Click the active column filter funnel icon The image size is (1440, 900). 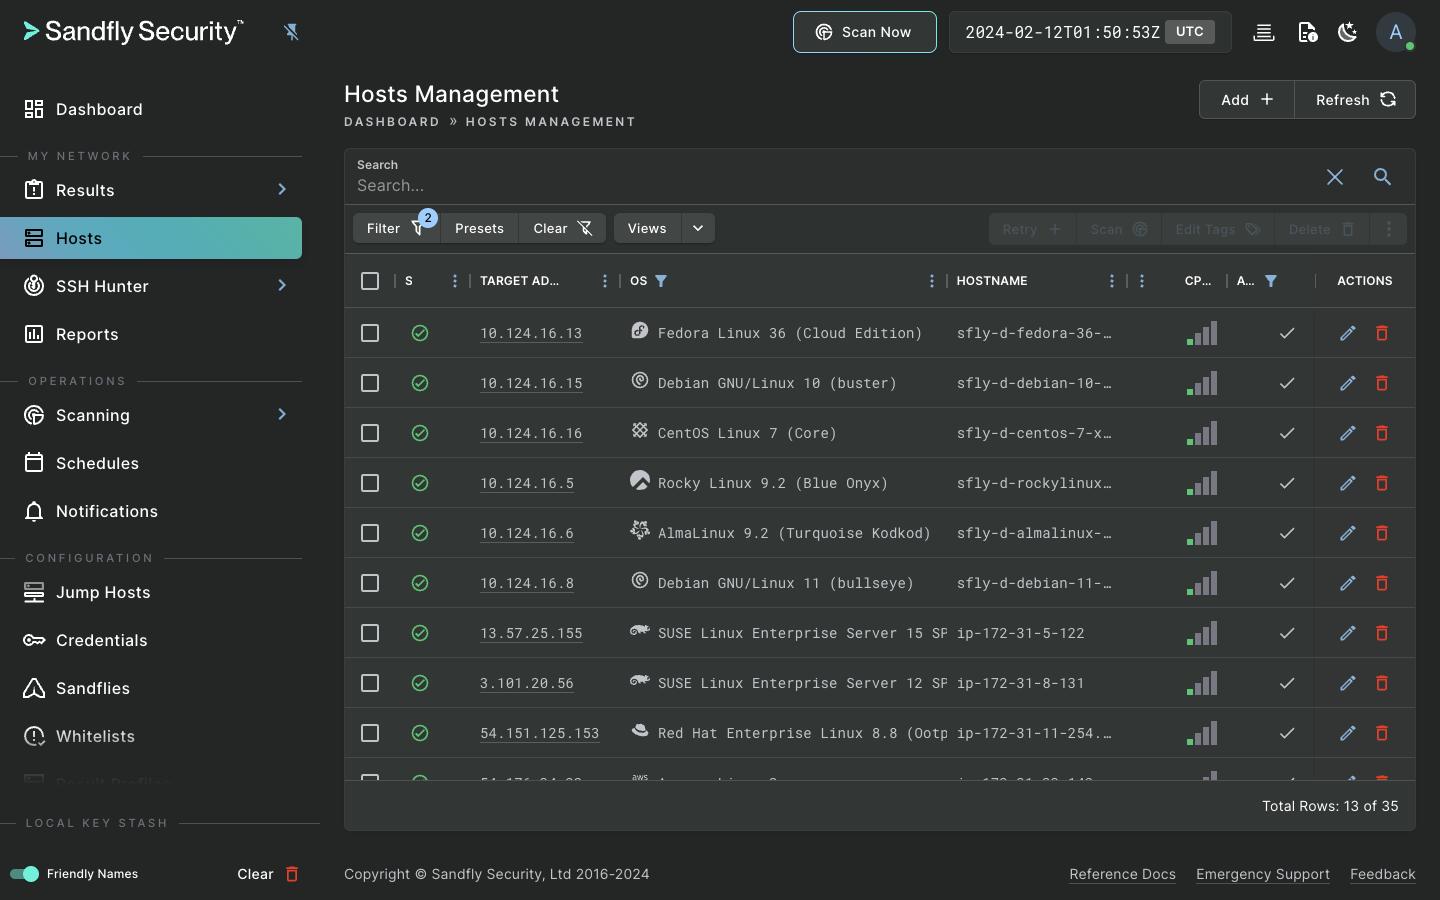tap(1271, 281)
